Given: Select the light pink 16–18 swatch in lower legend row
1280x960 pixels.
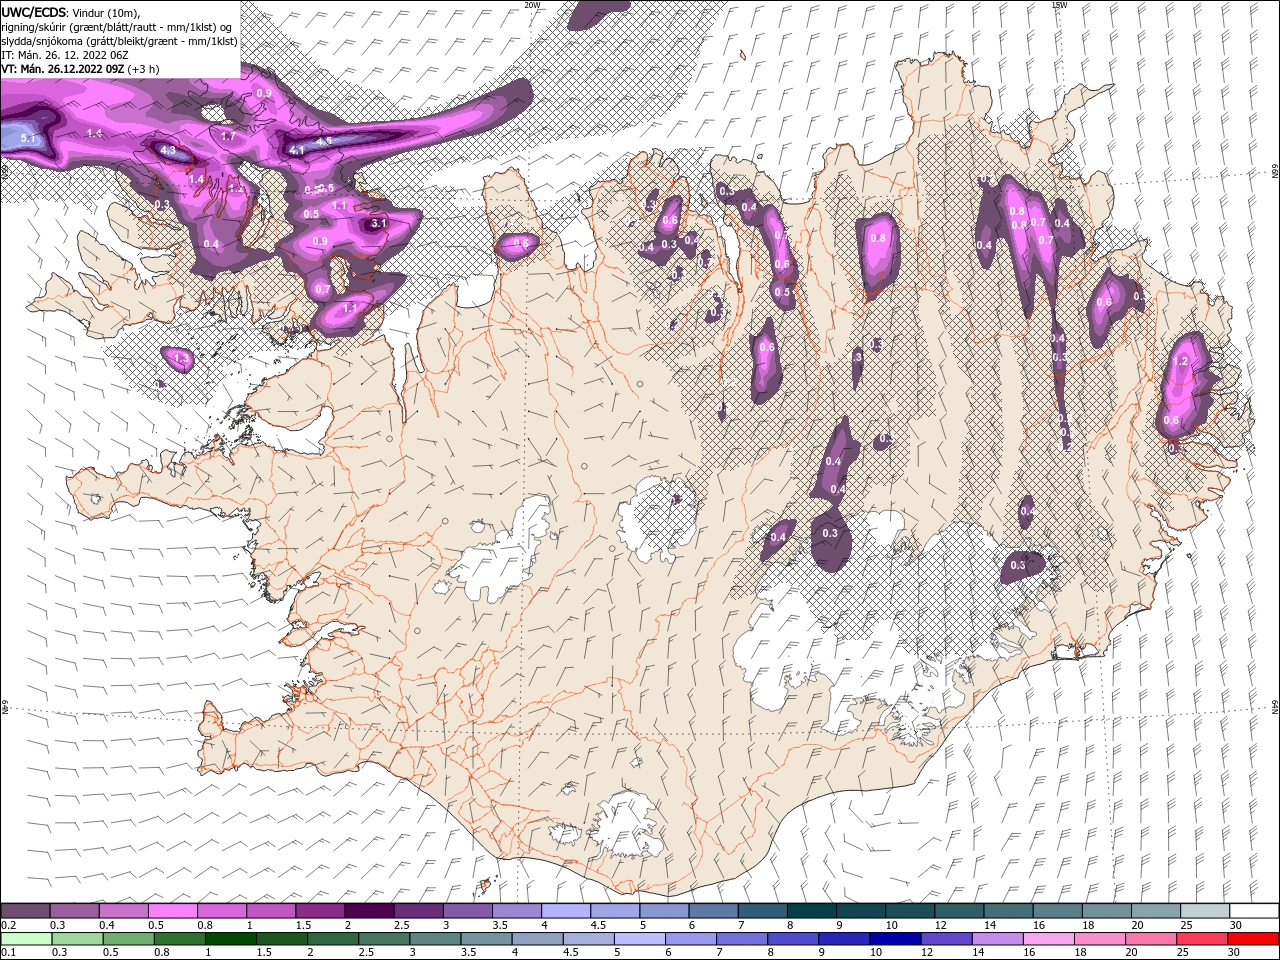Looking at the screenshot, I should (x=1048, y=939).
